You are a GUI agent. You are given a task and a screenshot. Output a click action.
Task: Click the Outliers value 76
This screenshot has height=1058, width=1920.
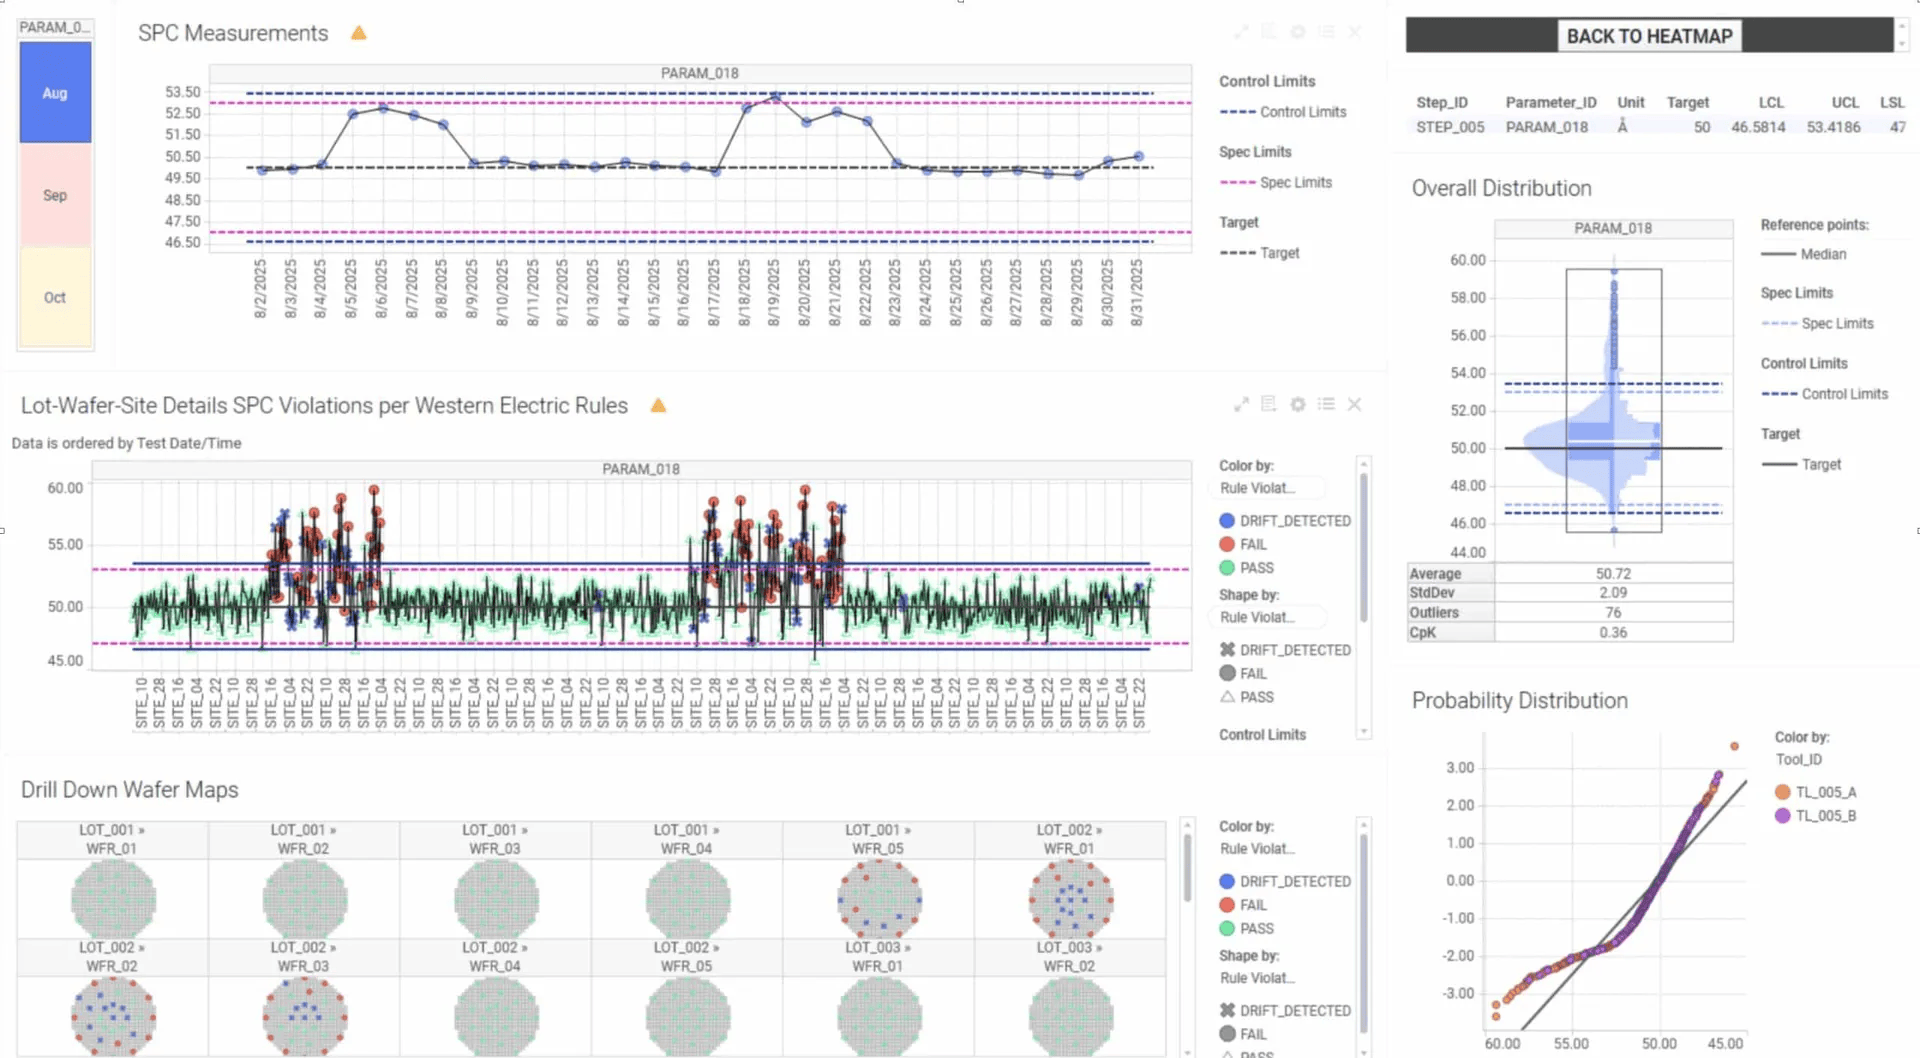(1612, 612)
